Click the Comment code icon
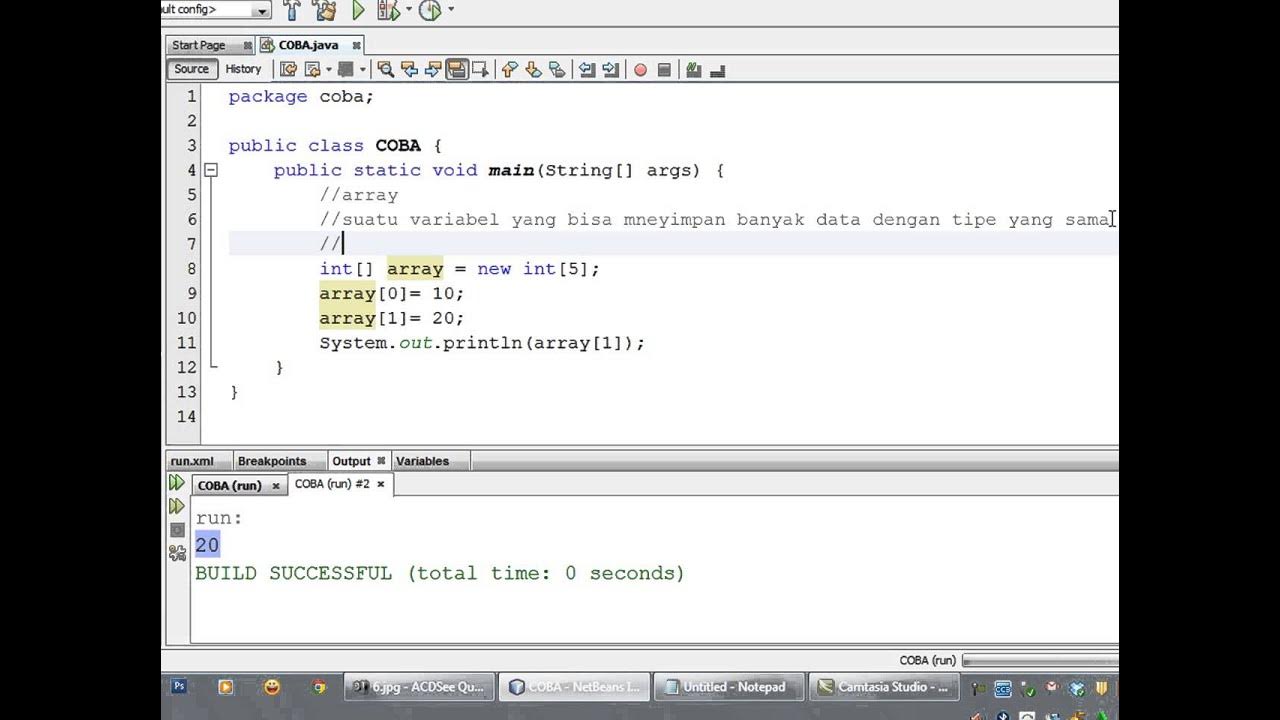The image size is (1280, 720). point(693,70)
